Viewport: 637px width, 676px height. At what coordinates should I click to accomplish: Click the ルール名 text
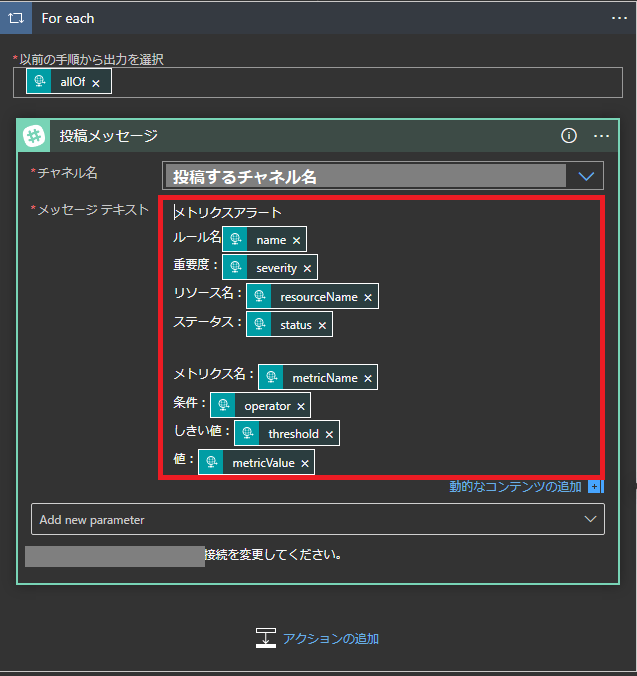coord(197,237)
